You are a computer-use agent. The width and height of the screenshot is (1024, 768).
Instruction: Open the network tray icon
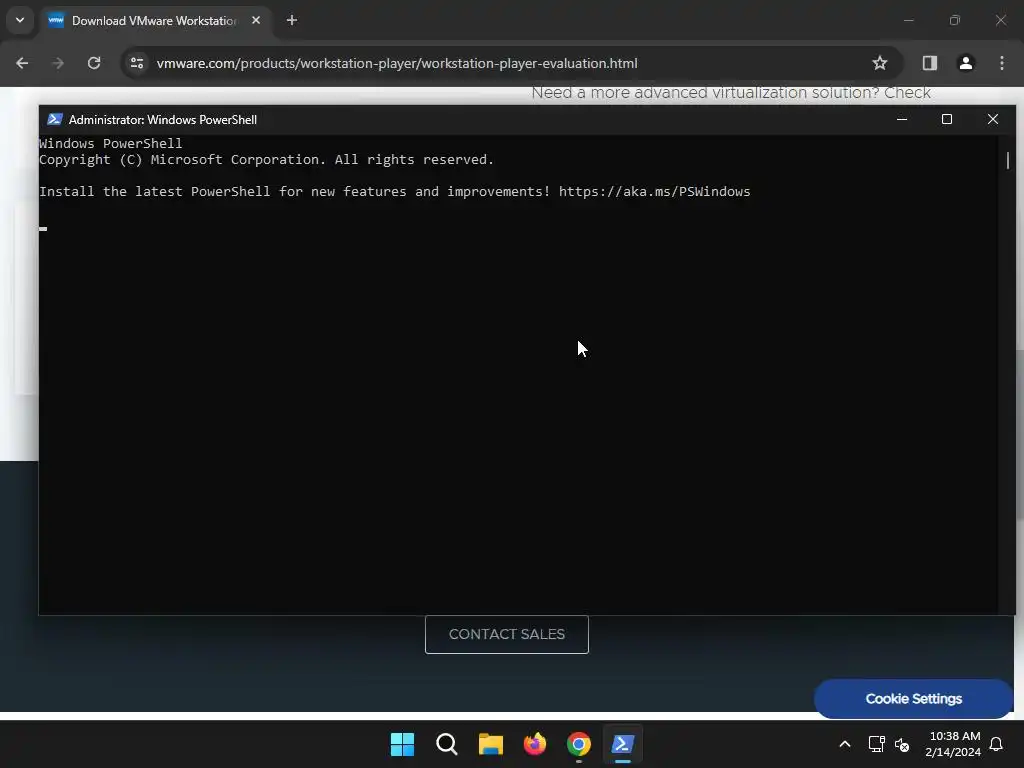coord(876,744)
